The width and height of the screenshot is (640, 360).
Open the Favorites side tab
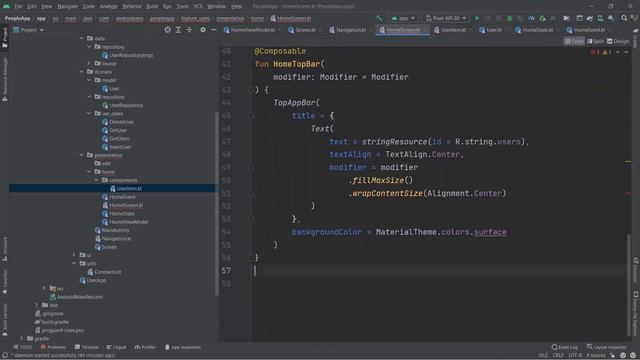click(x=4, y=282)
